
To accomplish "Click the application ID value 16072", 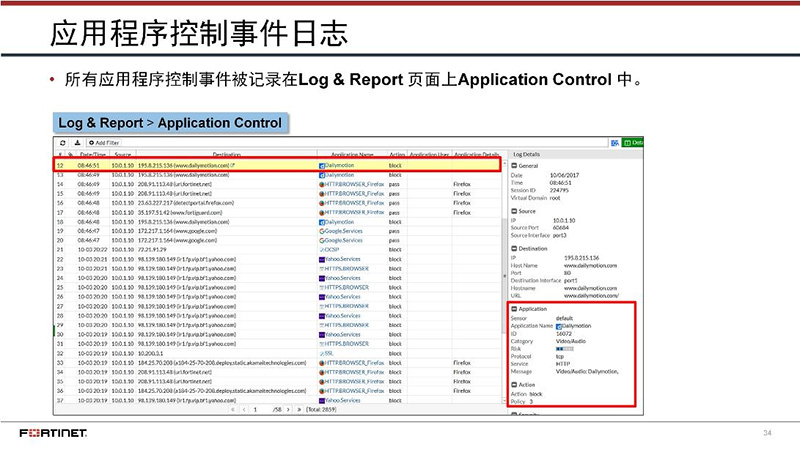I will click(x=564, y=334).
